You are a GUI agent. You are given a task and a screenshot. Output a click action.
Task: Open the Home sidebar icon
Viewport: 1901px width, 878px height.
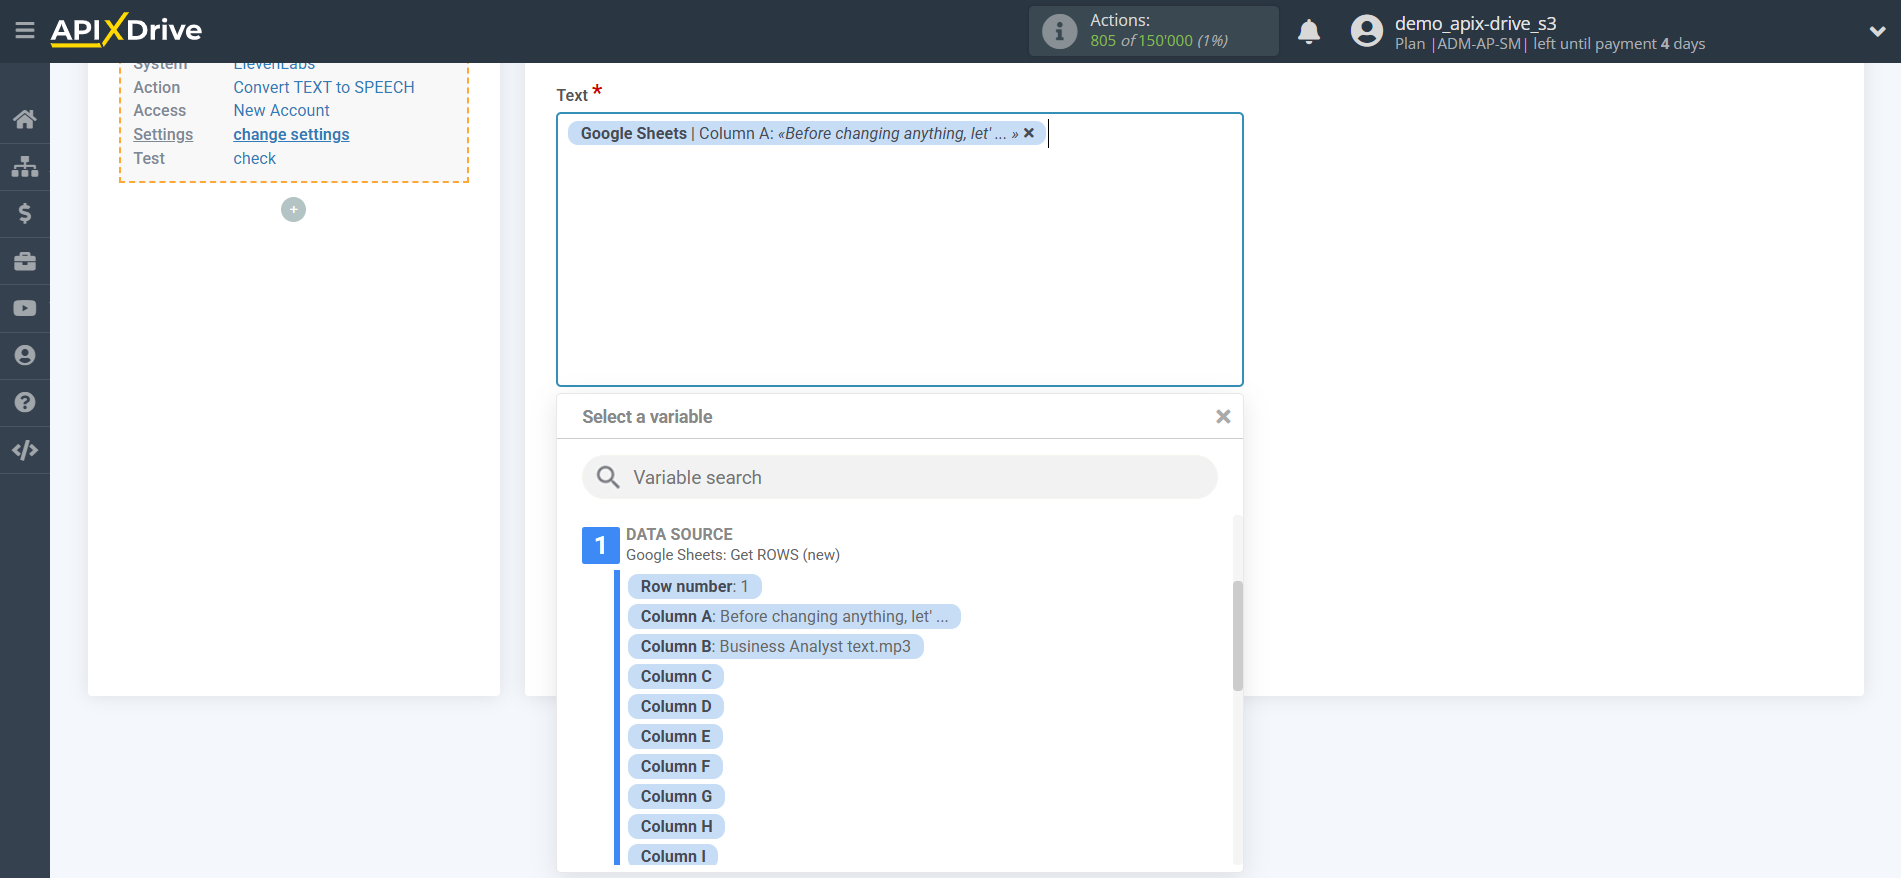(25, 119)
